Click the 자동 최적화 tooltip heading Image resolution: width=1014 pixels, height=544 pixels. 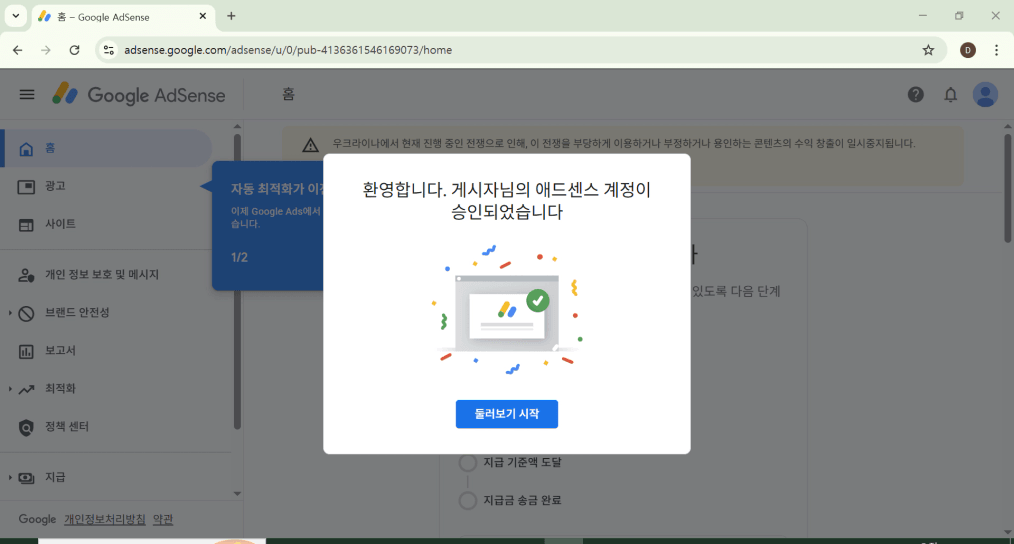click(277, 189)
